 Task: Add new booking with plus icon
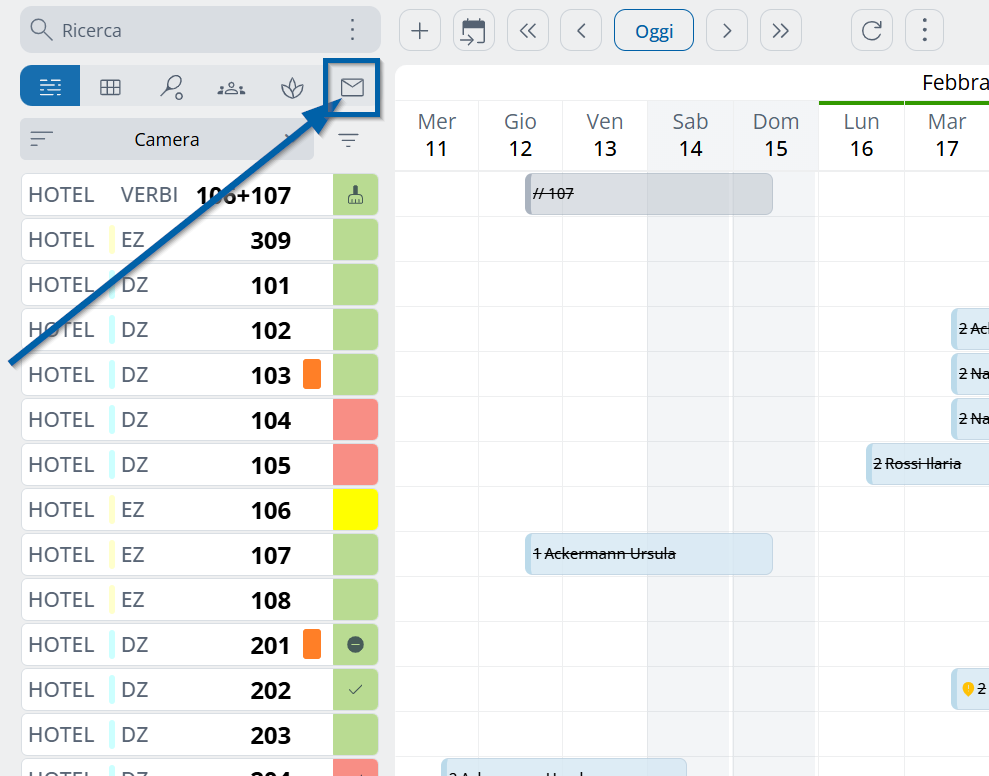tap(420, 31)
